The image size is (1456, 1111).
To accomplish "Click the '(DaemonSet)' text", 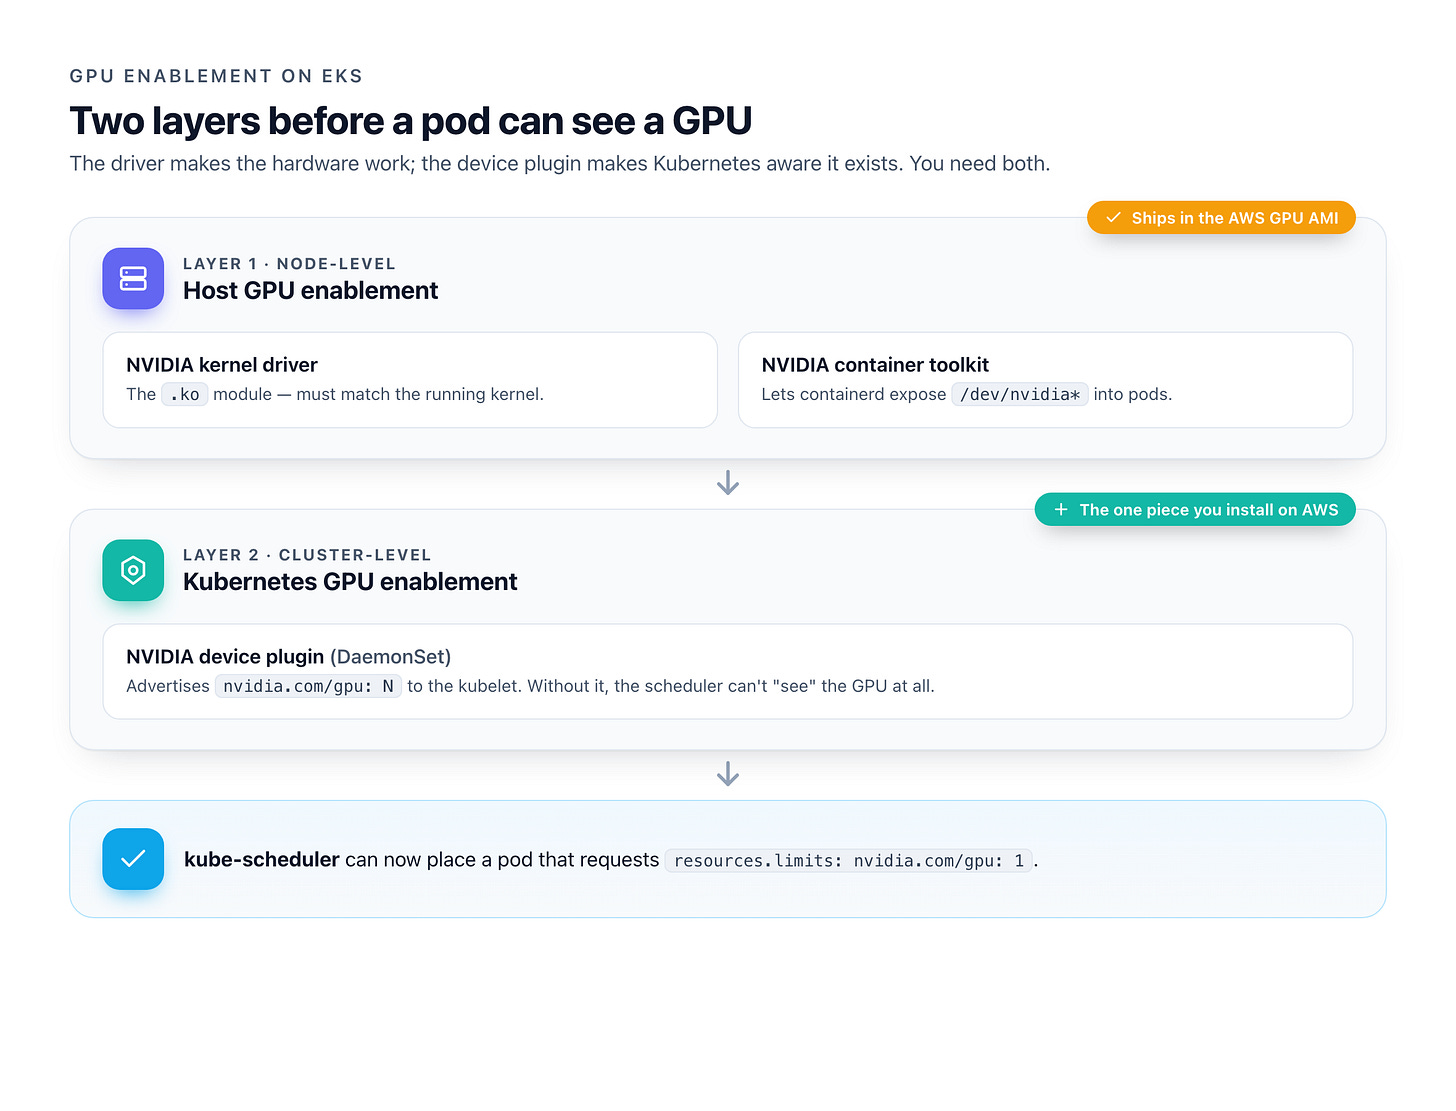I will click(391, 657).
